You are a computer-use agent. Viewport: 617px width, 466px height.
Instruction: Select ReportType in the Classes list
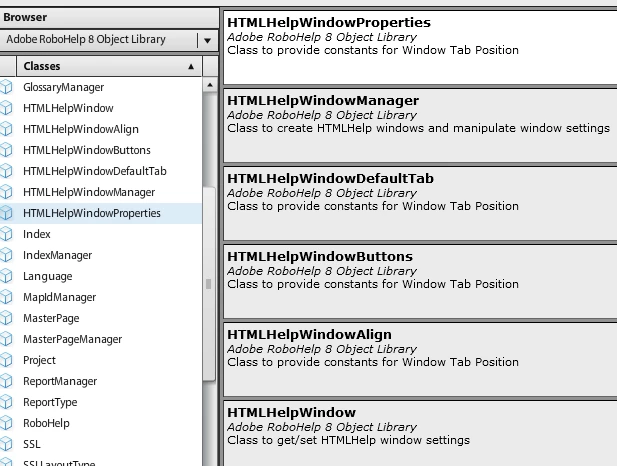(101, 402)
